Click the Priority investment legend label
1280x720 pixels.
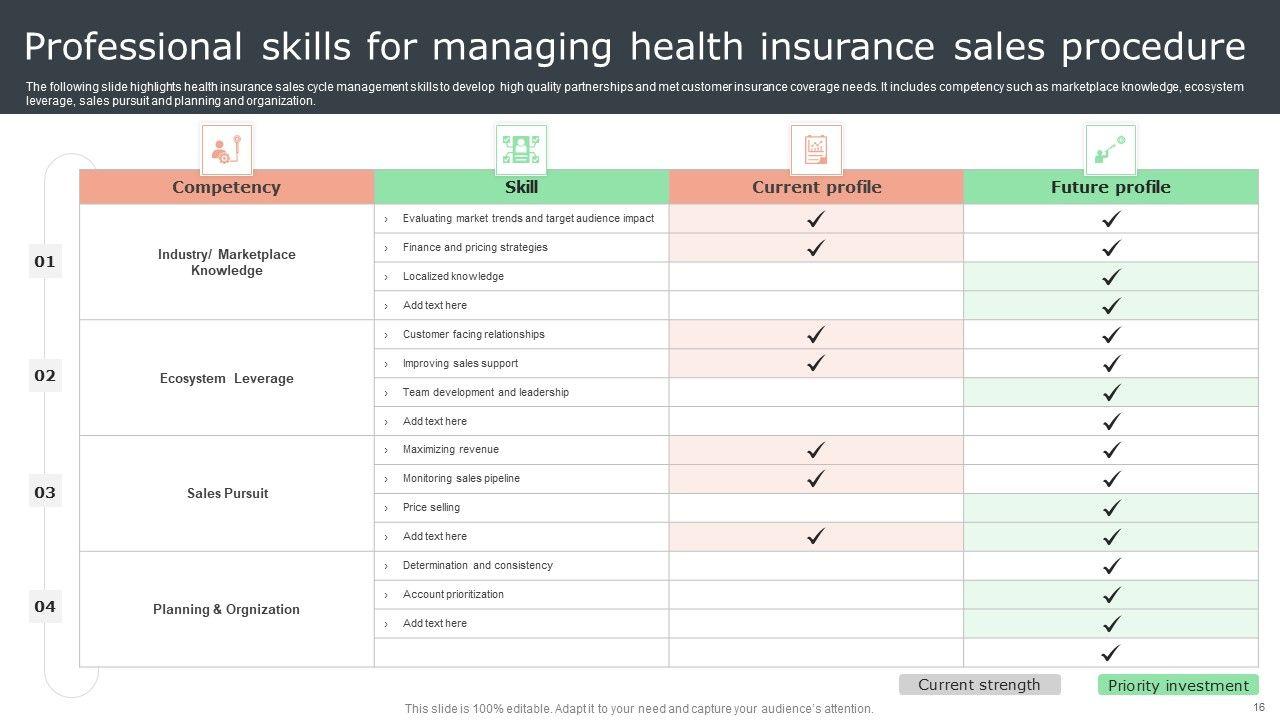pos(1178,685)
